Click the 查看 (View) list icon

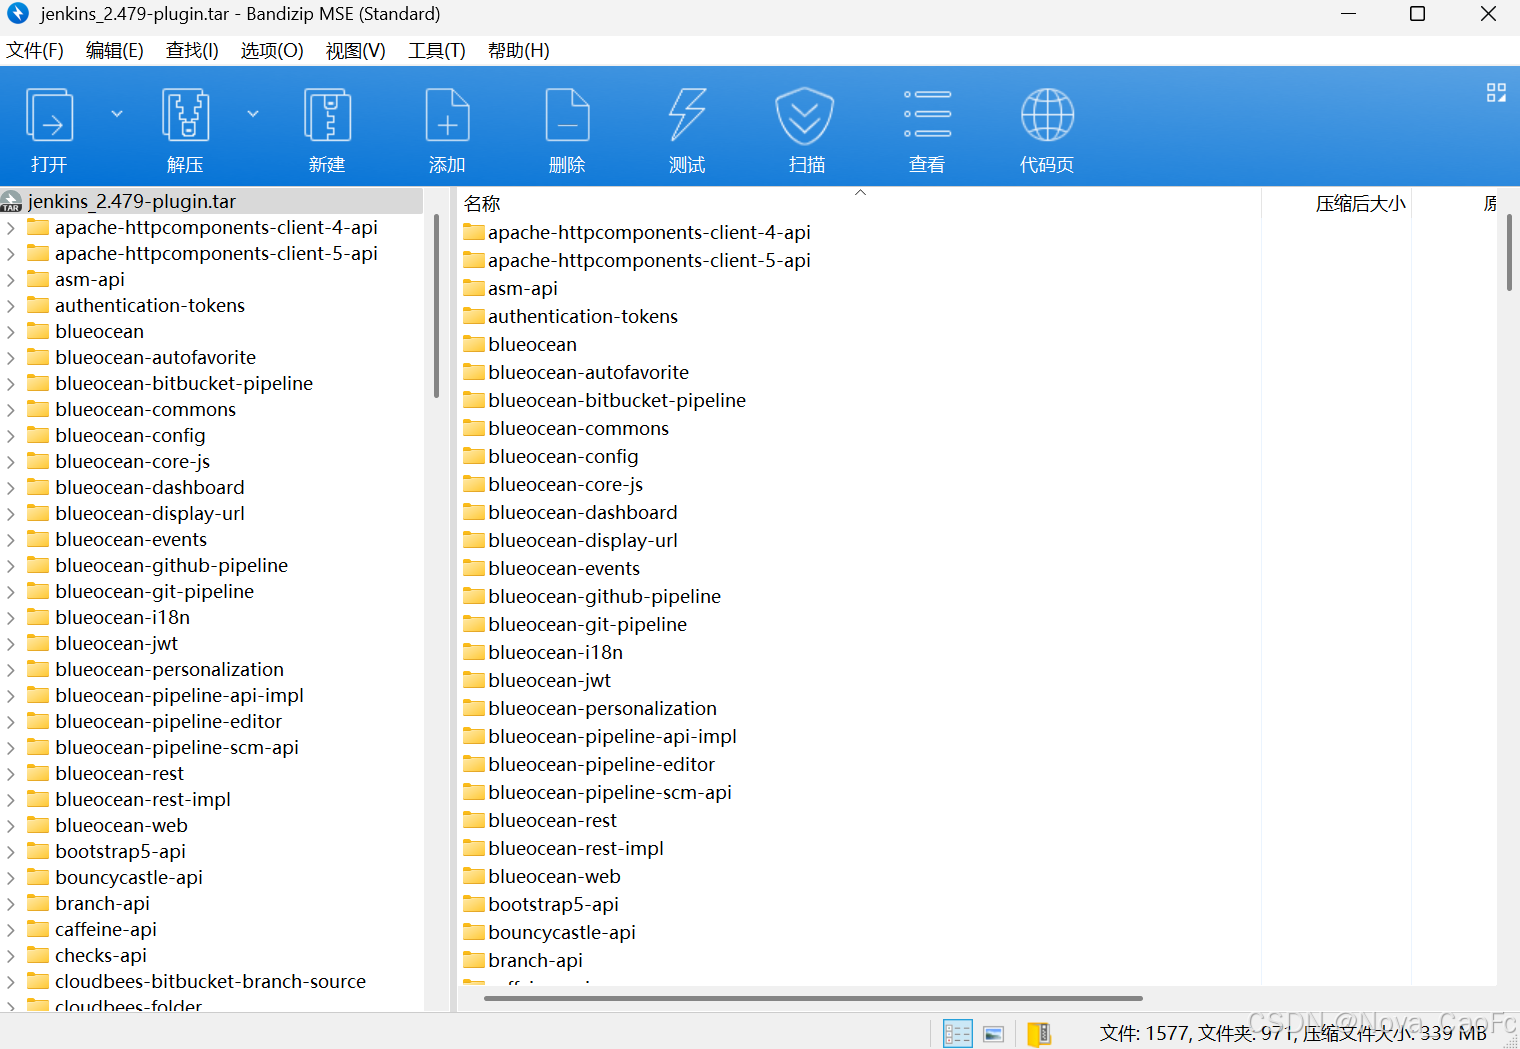click(927, 114)
